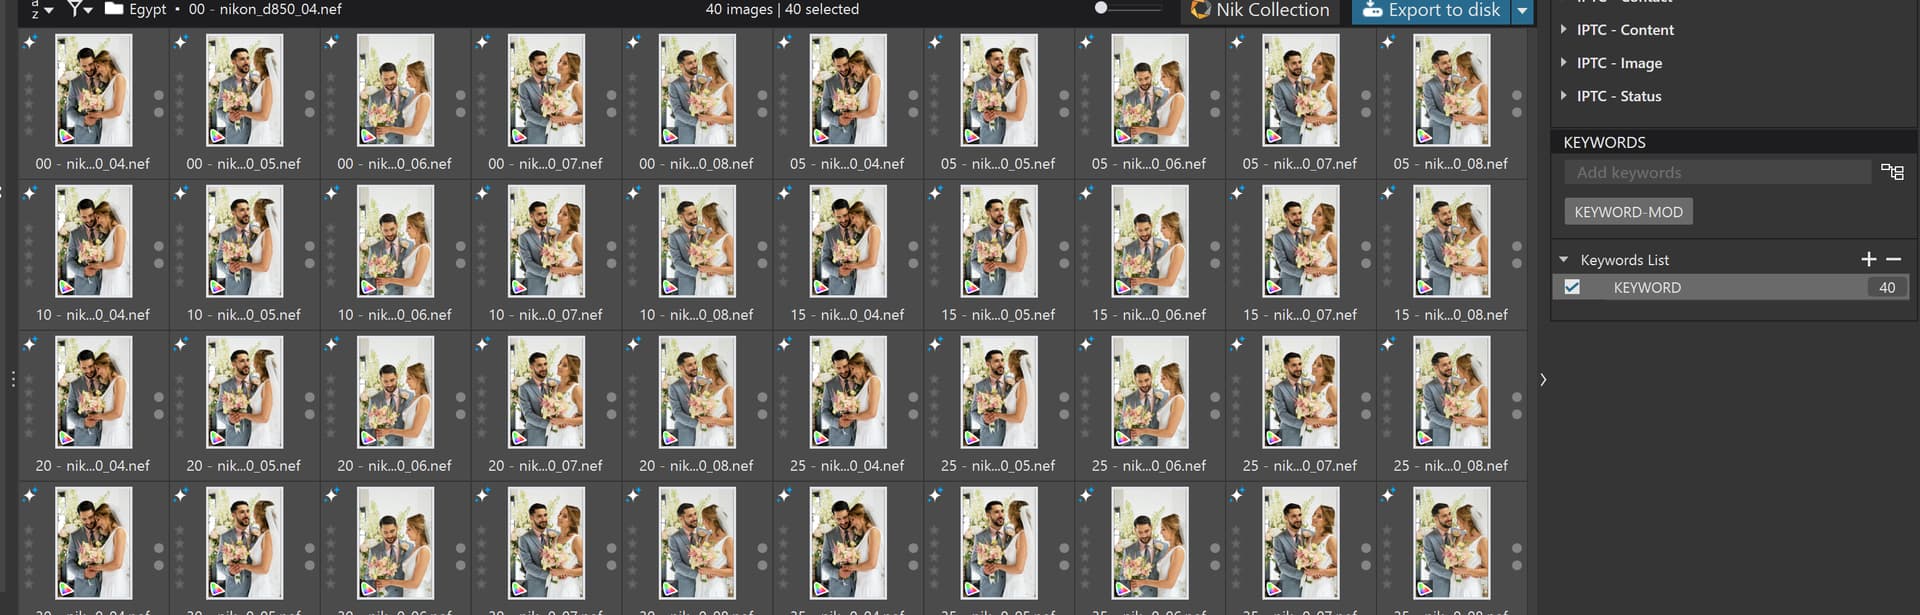Expand IPTC - Status section
The image size is (1920, 615).
pyautogui.click(x=1564, y=96)
